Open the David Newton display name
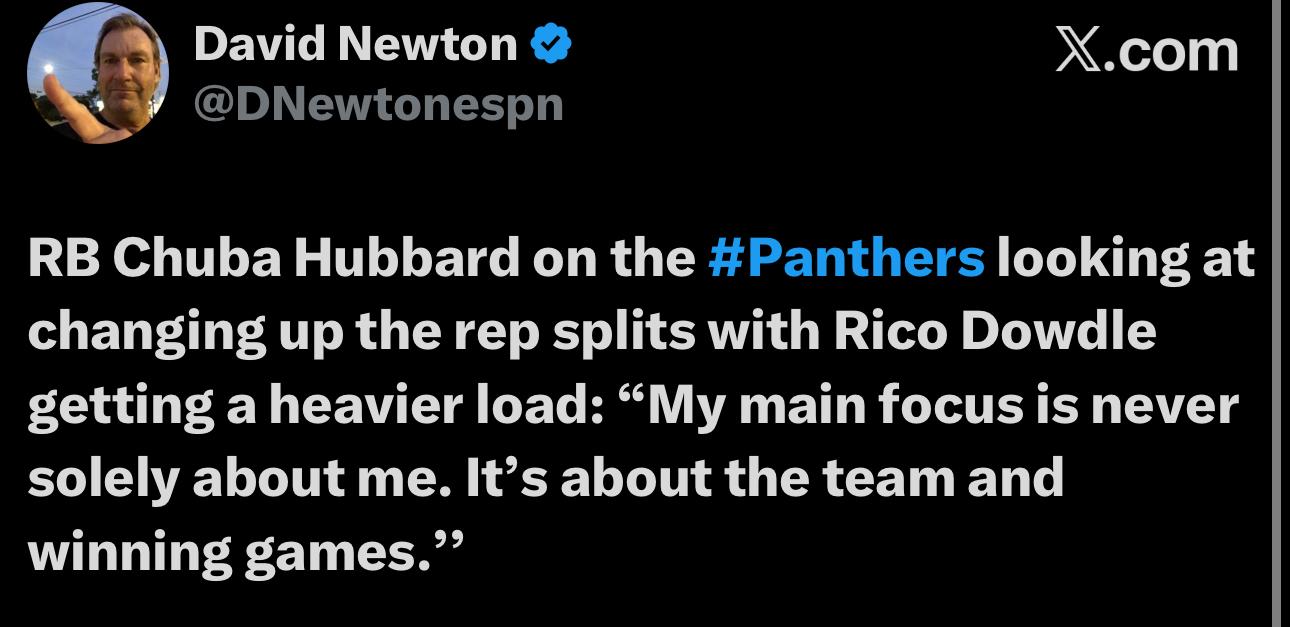Viewport: 1290px width, 627px height. coord(356,45)
